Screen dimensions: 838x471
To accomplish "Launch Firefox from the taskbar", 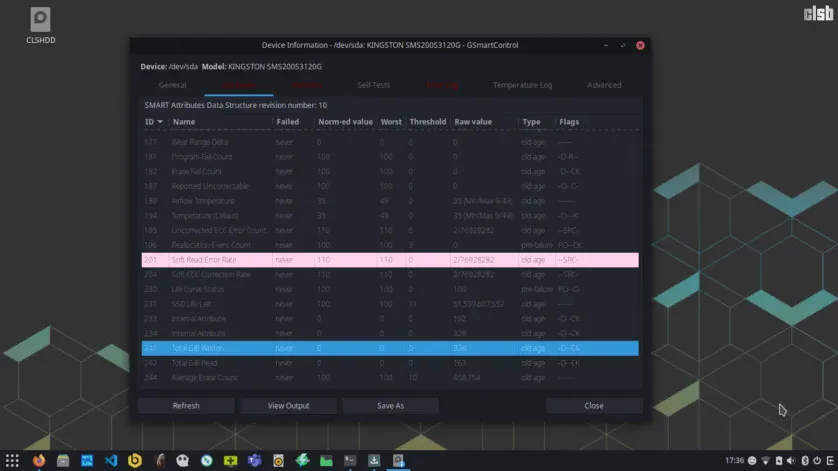I will point(39,460).
